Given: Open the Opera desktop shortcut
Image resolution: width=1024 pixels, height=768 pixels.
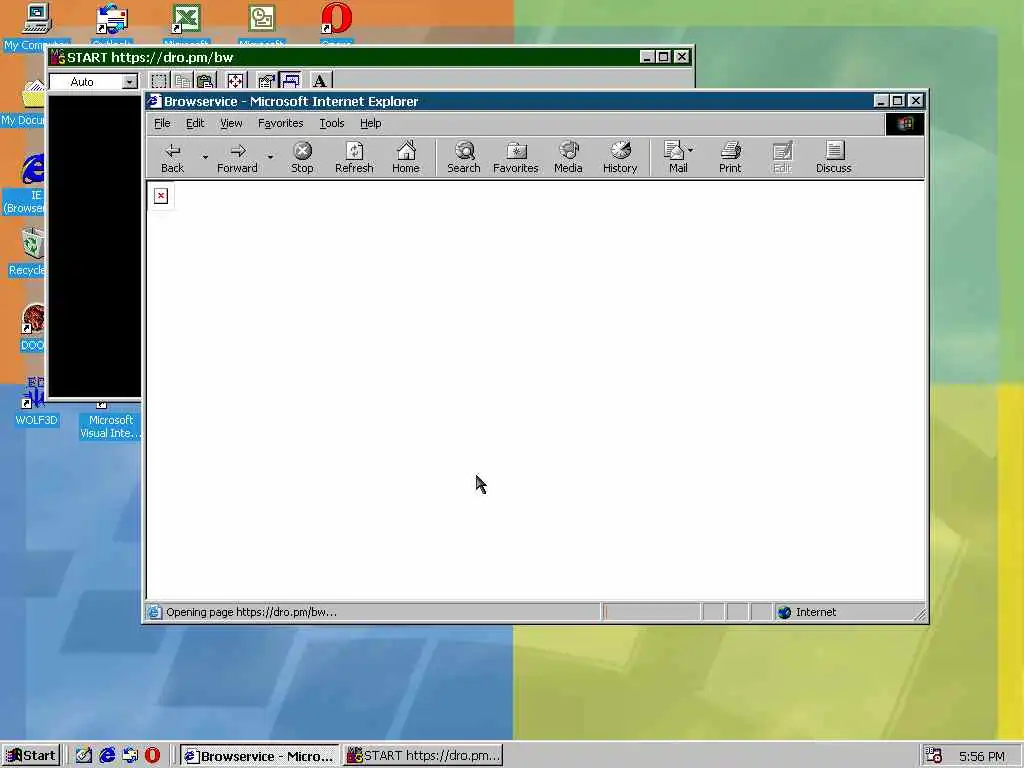Looking at the screenshot, I should click(x=337, y=25).
